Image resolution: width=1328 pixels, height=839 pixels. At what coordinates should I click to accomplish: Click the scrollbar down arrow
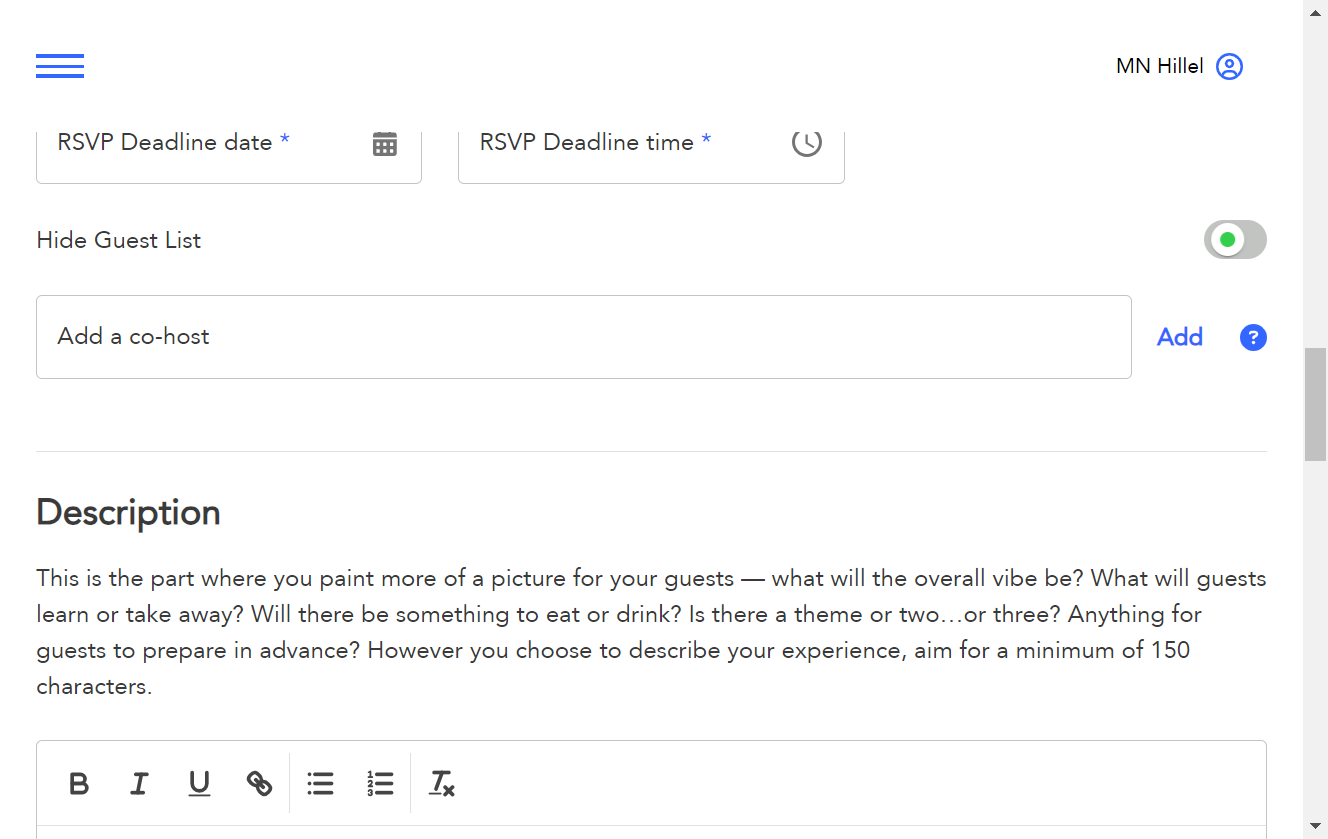coord(1316,826)
